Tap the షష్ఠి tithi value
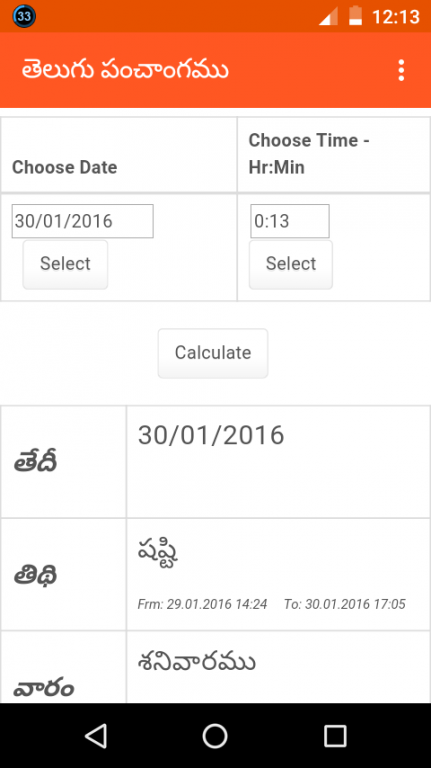This screenshot has width=431, height=768. 158,553
